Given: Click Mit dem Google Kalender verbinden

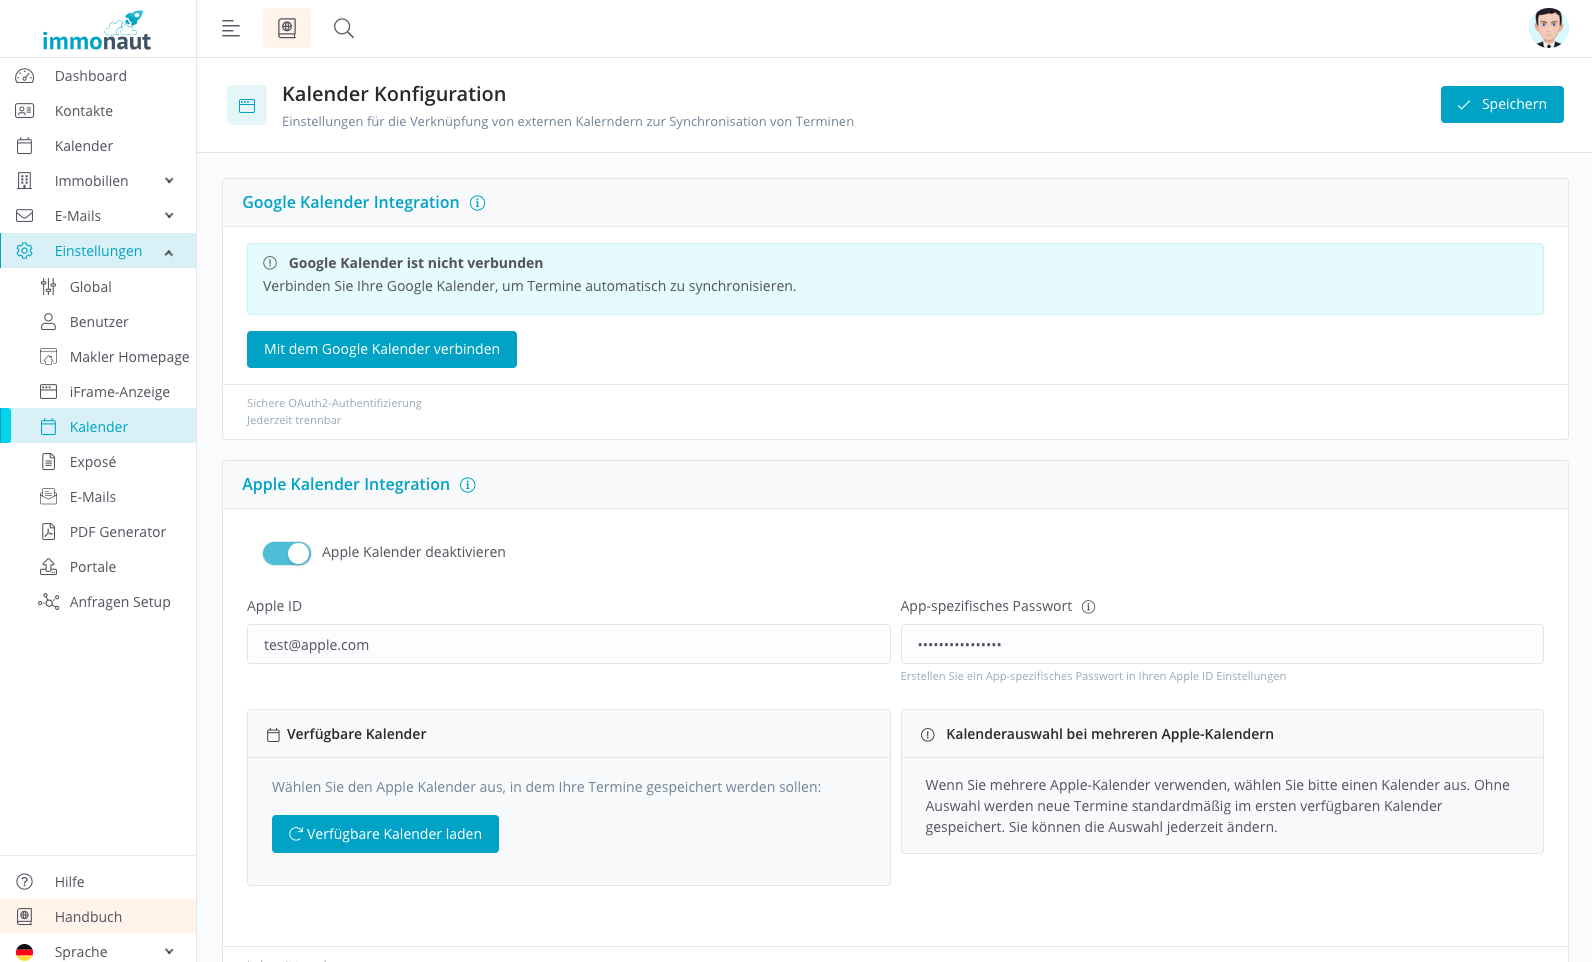Looking at the screenshot, I should 381,349.
